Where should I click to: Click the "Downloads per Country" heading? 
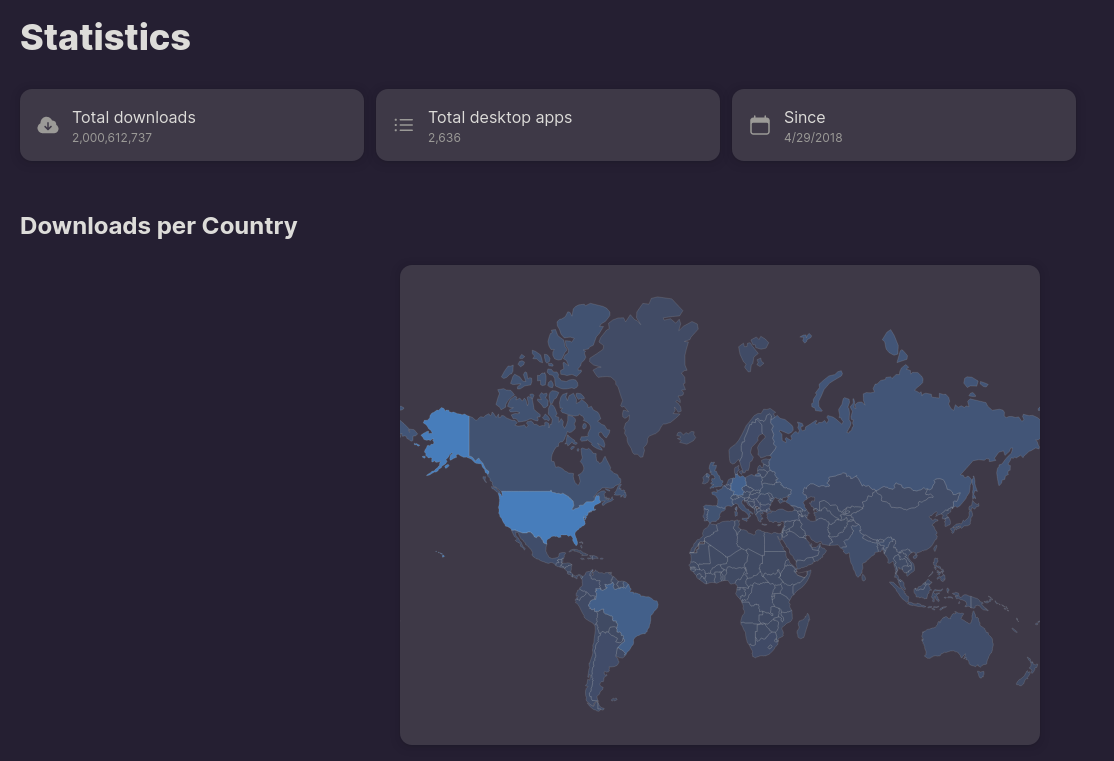pyautogui.click(x=159, y=226)
